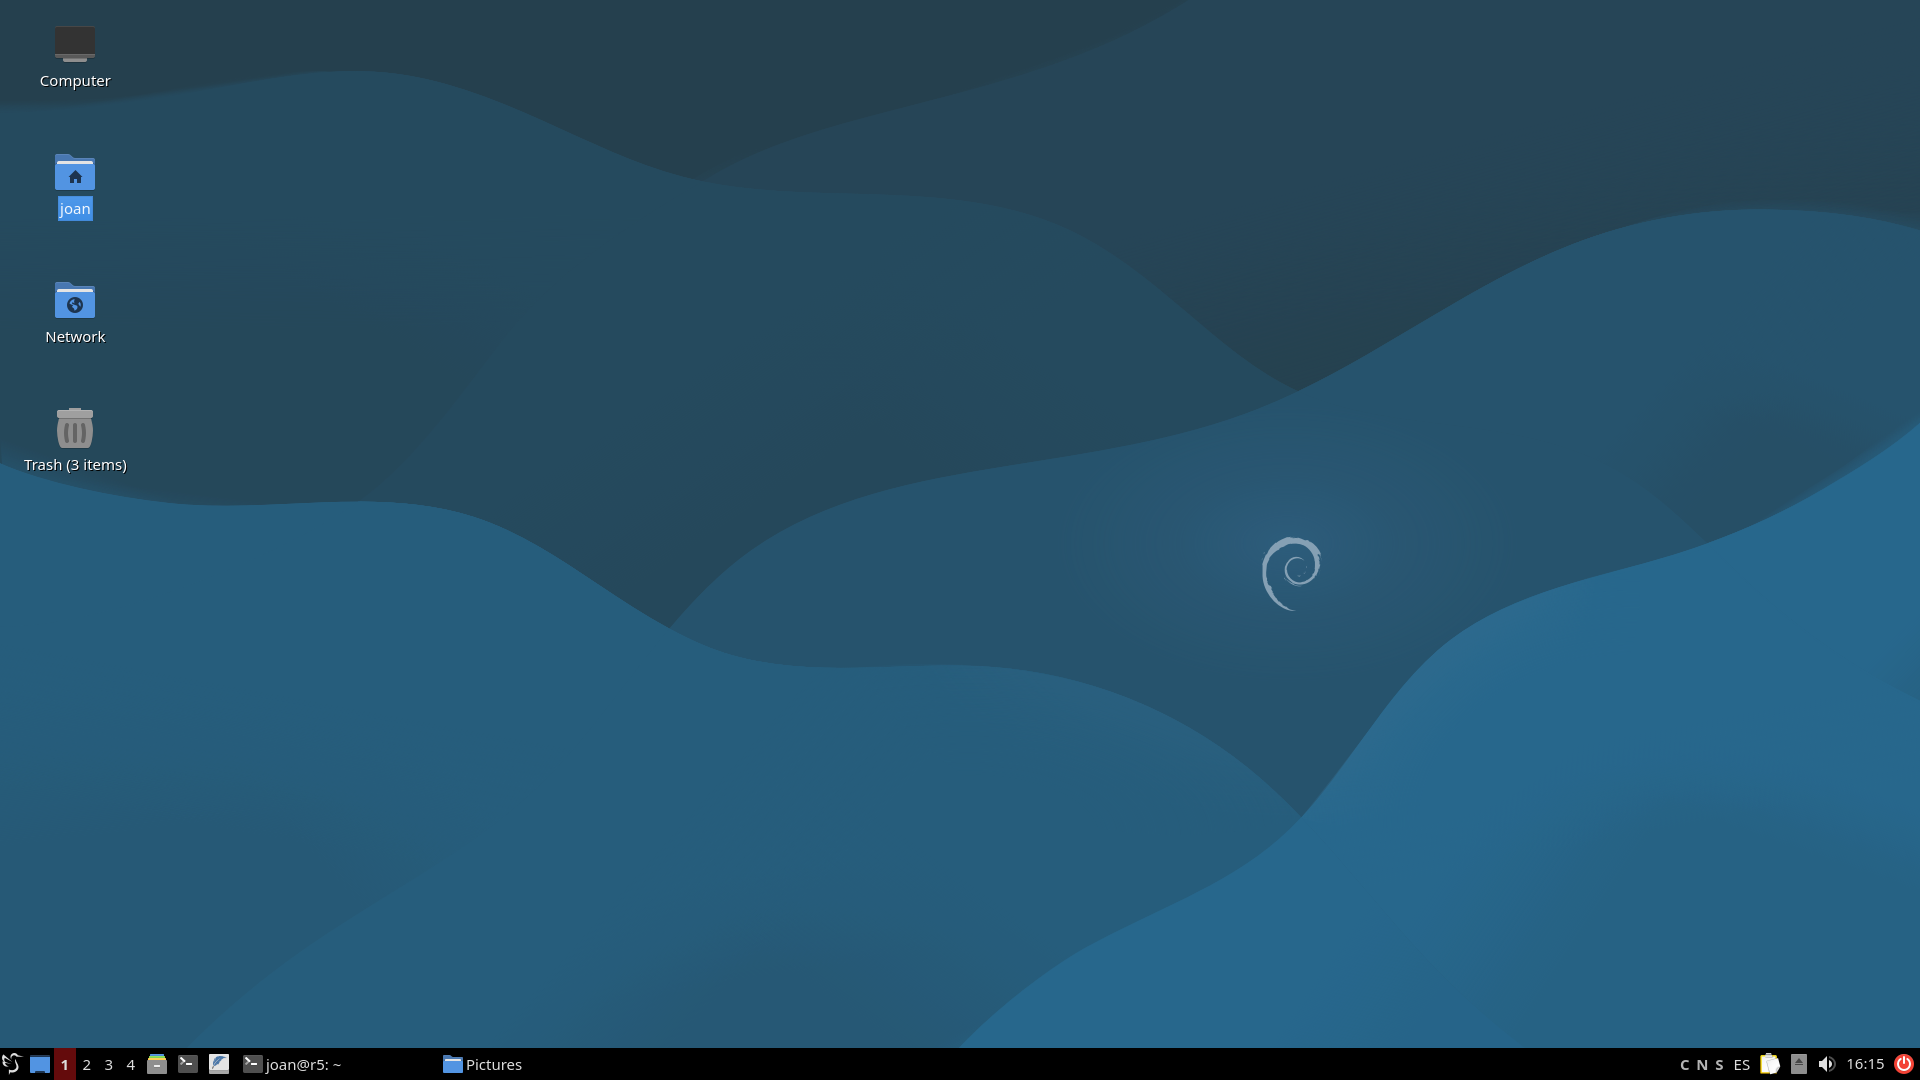This screenshot has width=1920, height=1080.
Task: Launch terminal from quicklaunch icon
Action: pos(187,1064)
